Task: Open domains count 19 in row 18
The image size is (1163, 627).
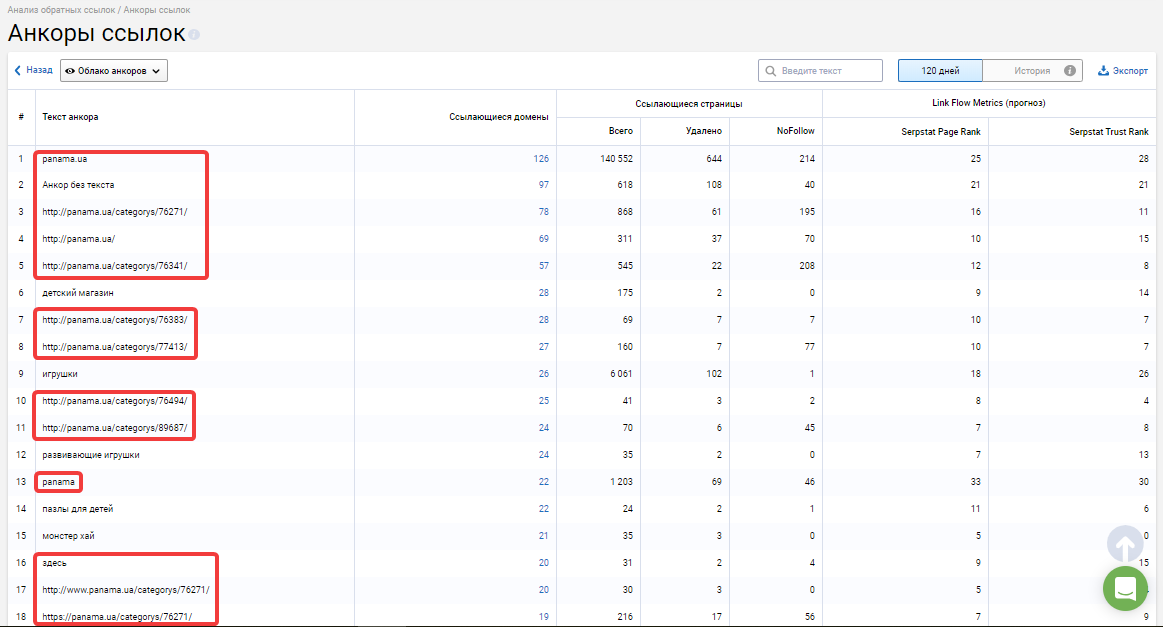Action: tap(544, 617)
